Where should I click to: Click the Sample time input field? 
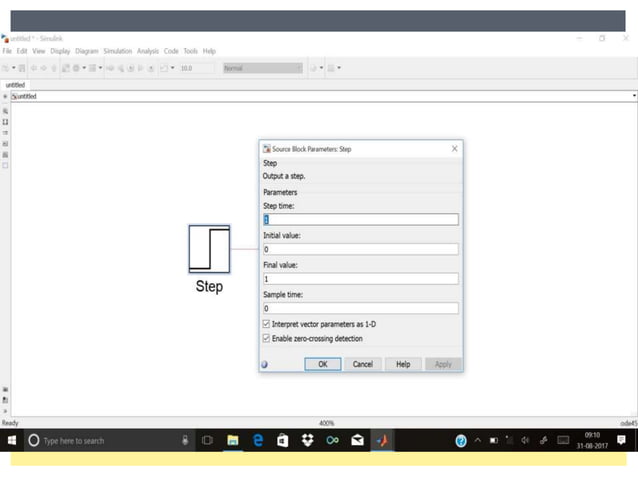361,308
